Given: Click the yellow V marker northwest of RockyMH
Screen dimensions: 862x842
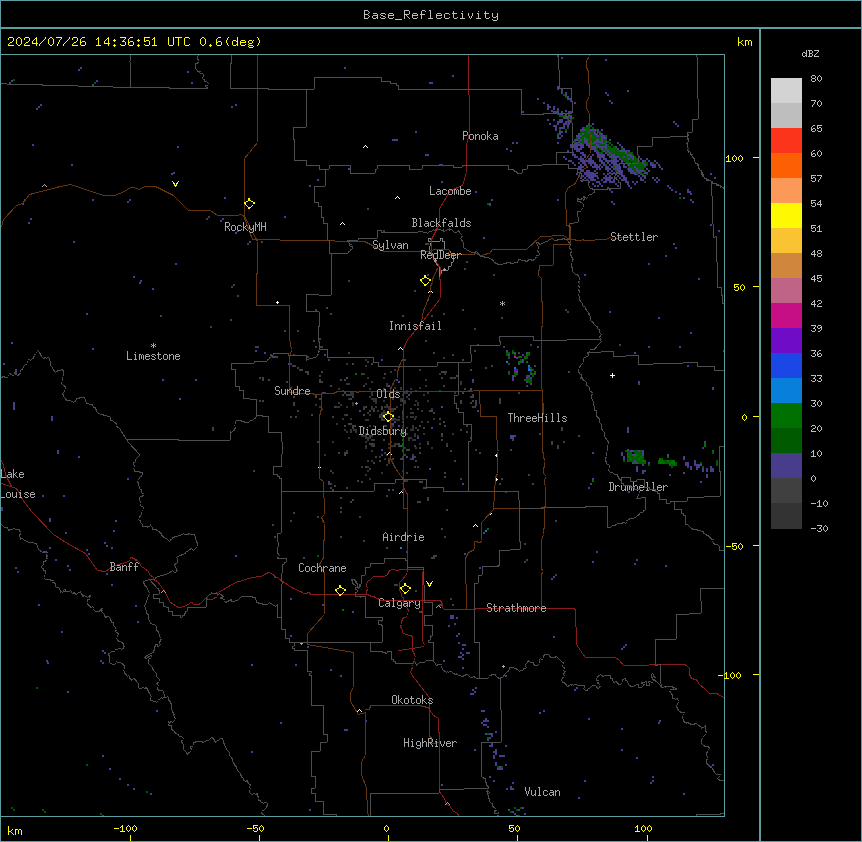Looking at the screenshot, I should (x=175, y=184).
